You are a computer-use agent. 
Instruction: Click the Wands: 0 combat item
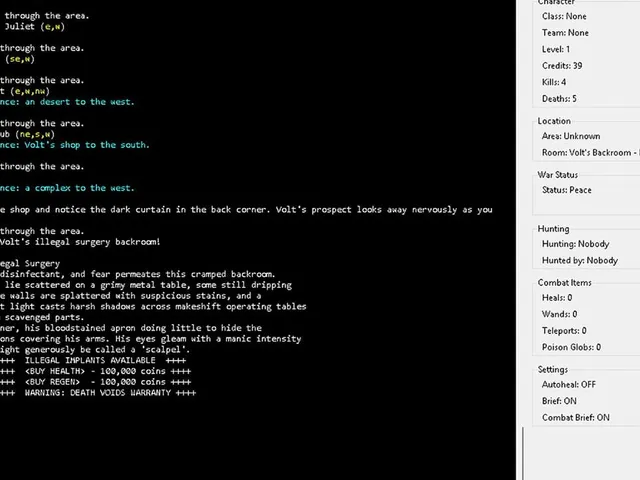(x=559, y=314)
